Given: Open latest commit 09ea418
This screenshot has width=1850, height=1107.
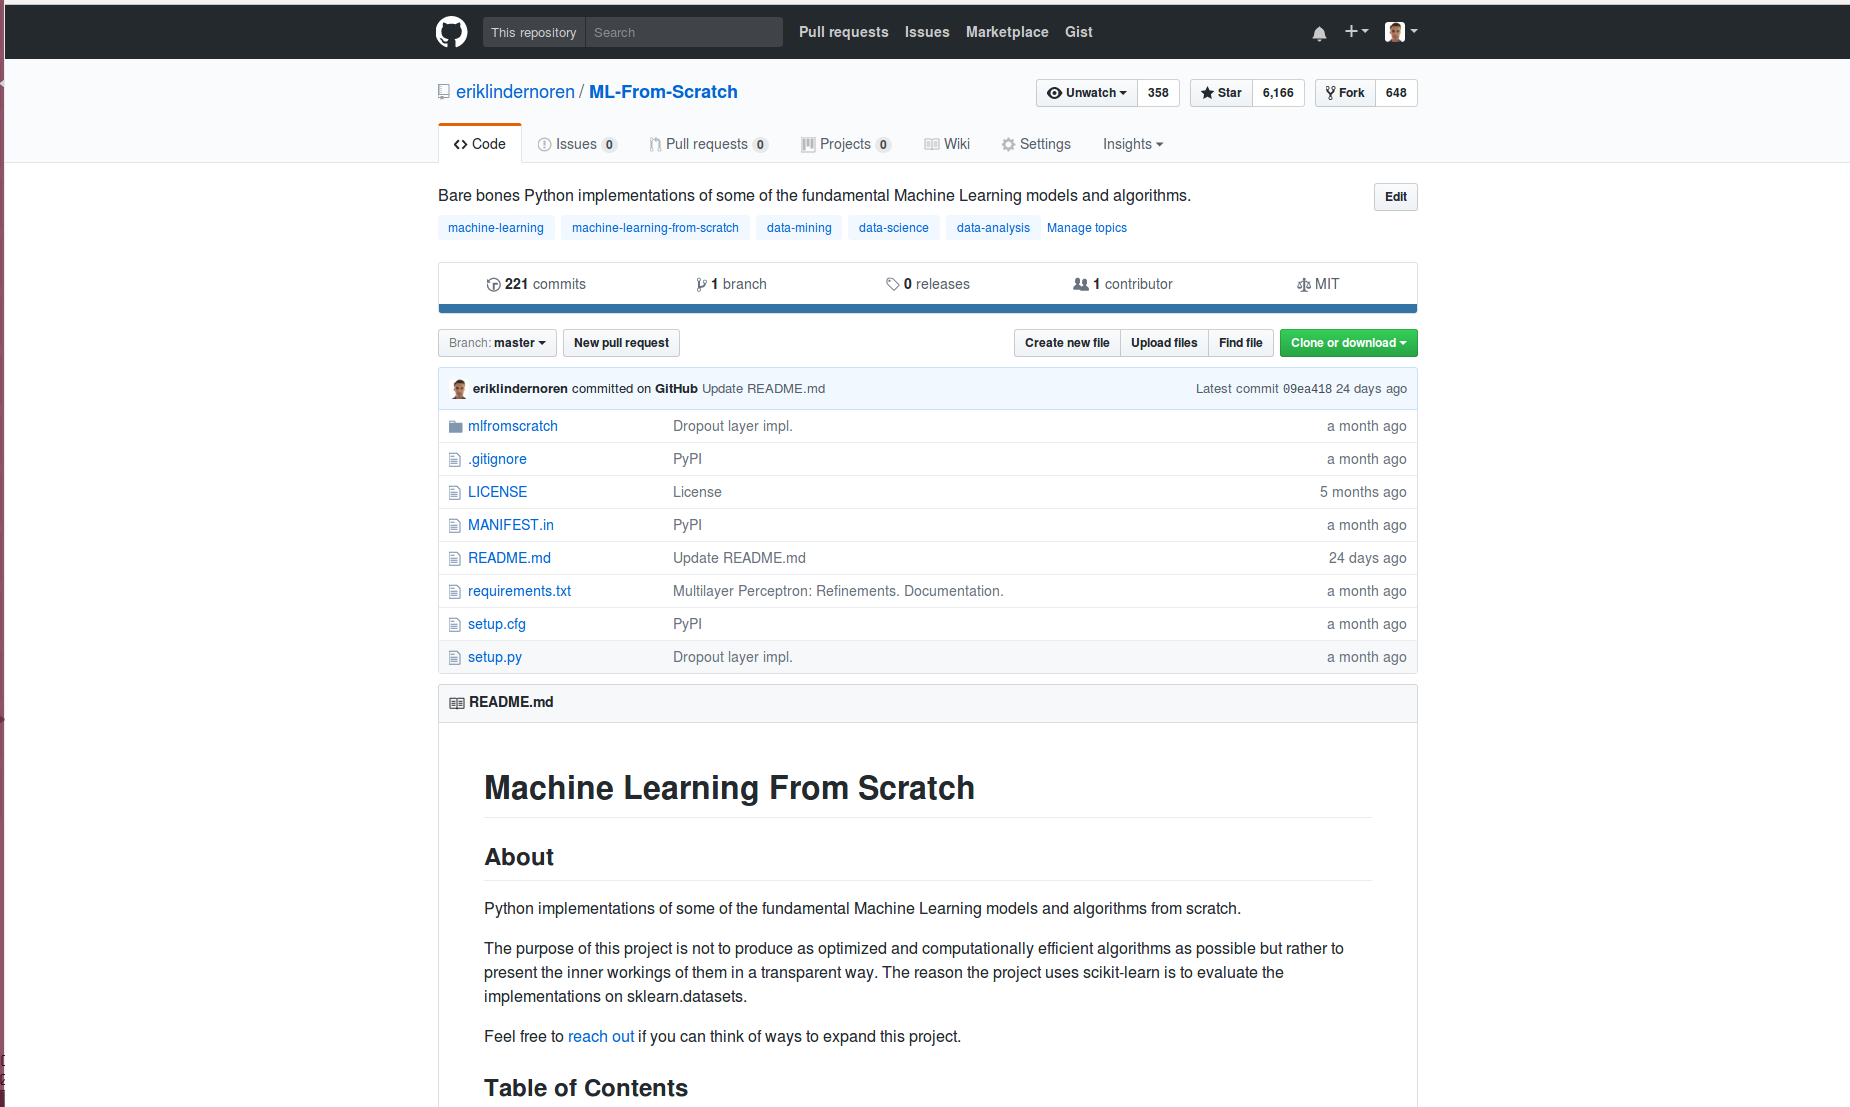Looking at the screenshot, I should [x=1307, y=389].
